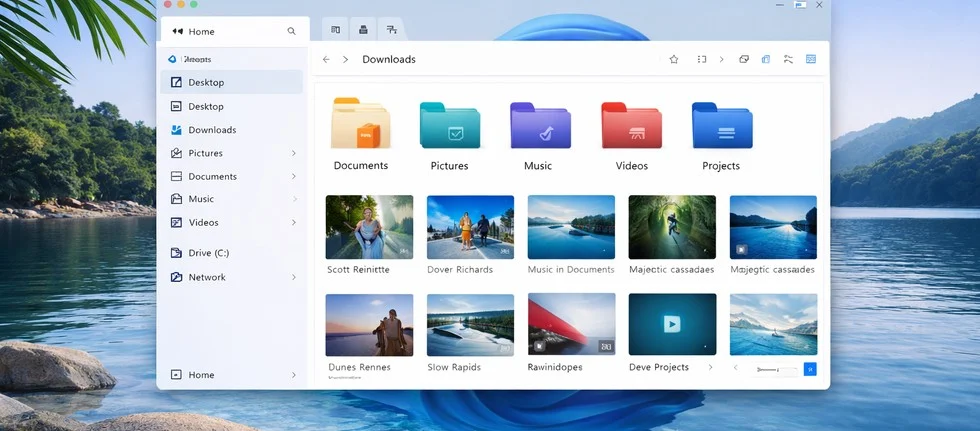Open the blue Projects folder
This screenshot has height=431, width=980.
pyautogui.click(x=721, y=126)
